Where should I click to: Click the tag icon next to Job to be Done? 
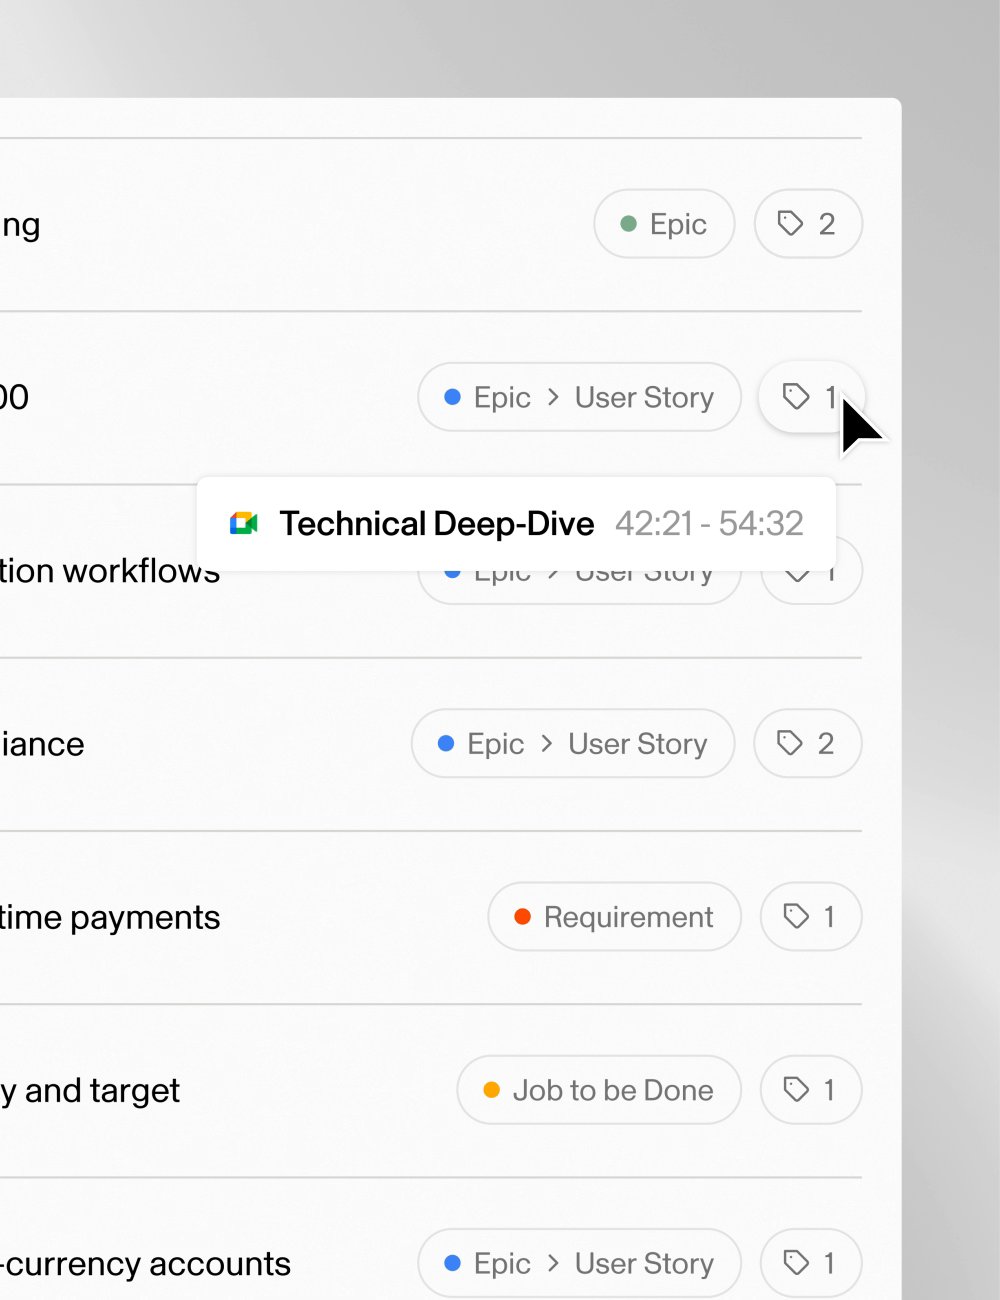point(796,1090)
